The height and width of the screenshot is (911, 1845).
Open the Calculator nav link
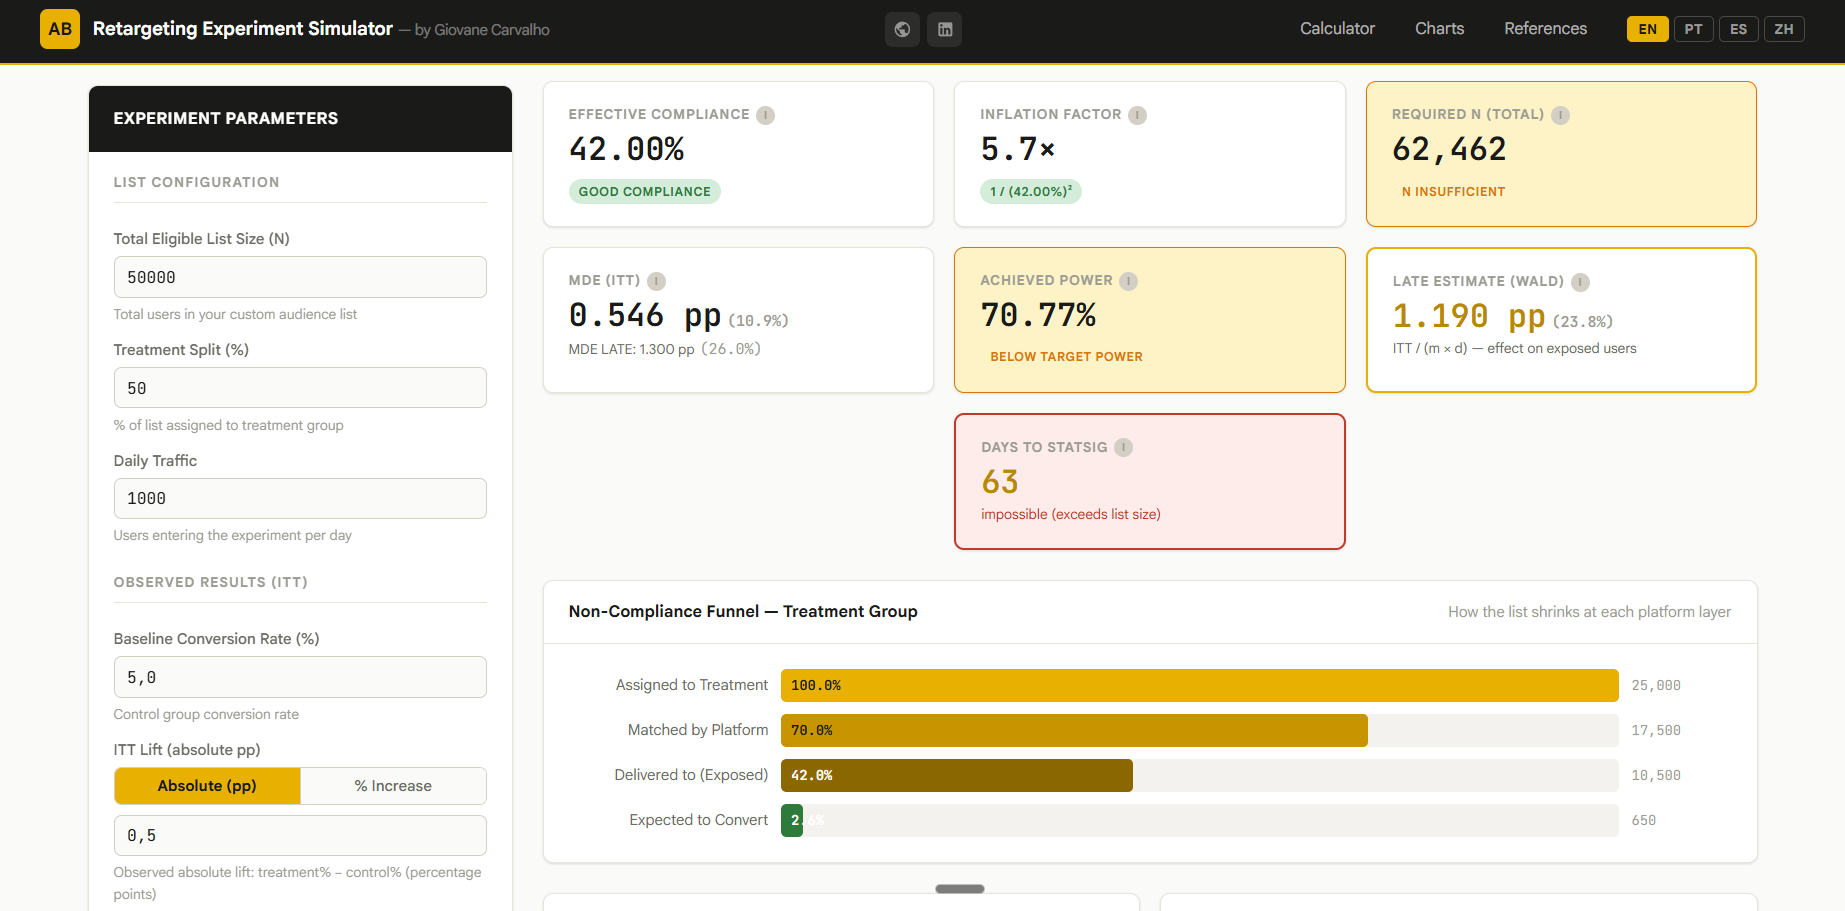[1337, 29]
